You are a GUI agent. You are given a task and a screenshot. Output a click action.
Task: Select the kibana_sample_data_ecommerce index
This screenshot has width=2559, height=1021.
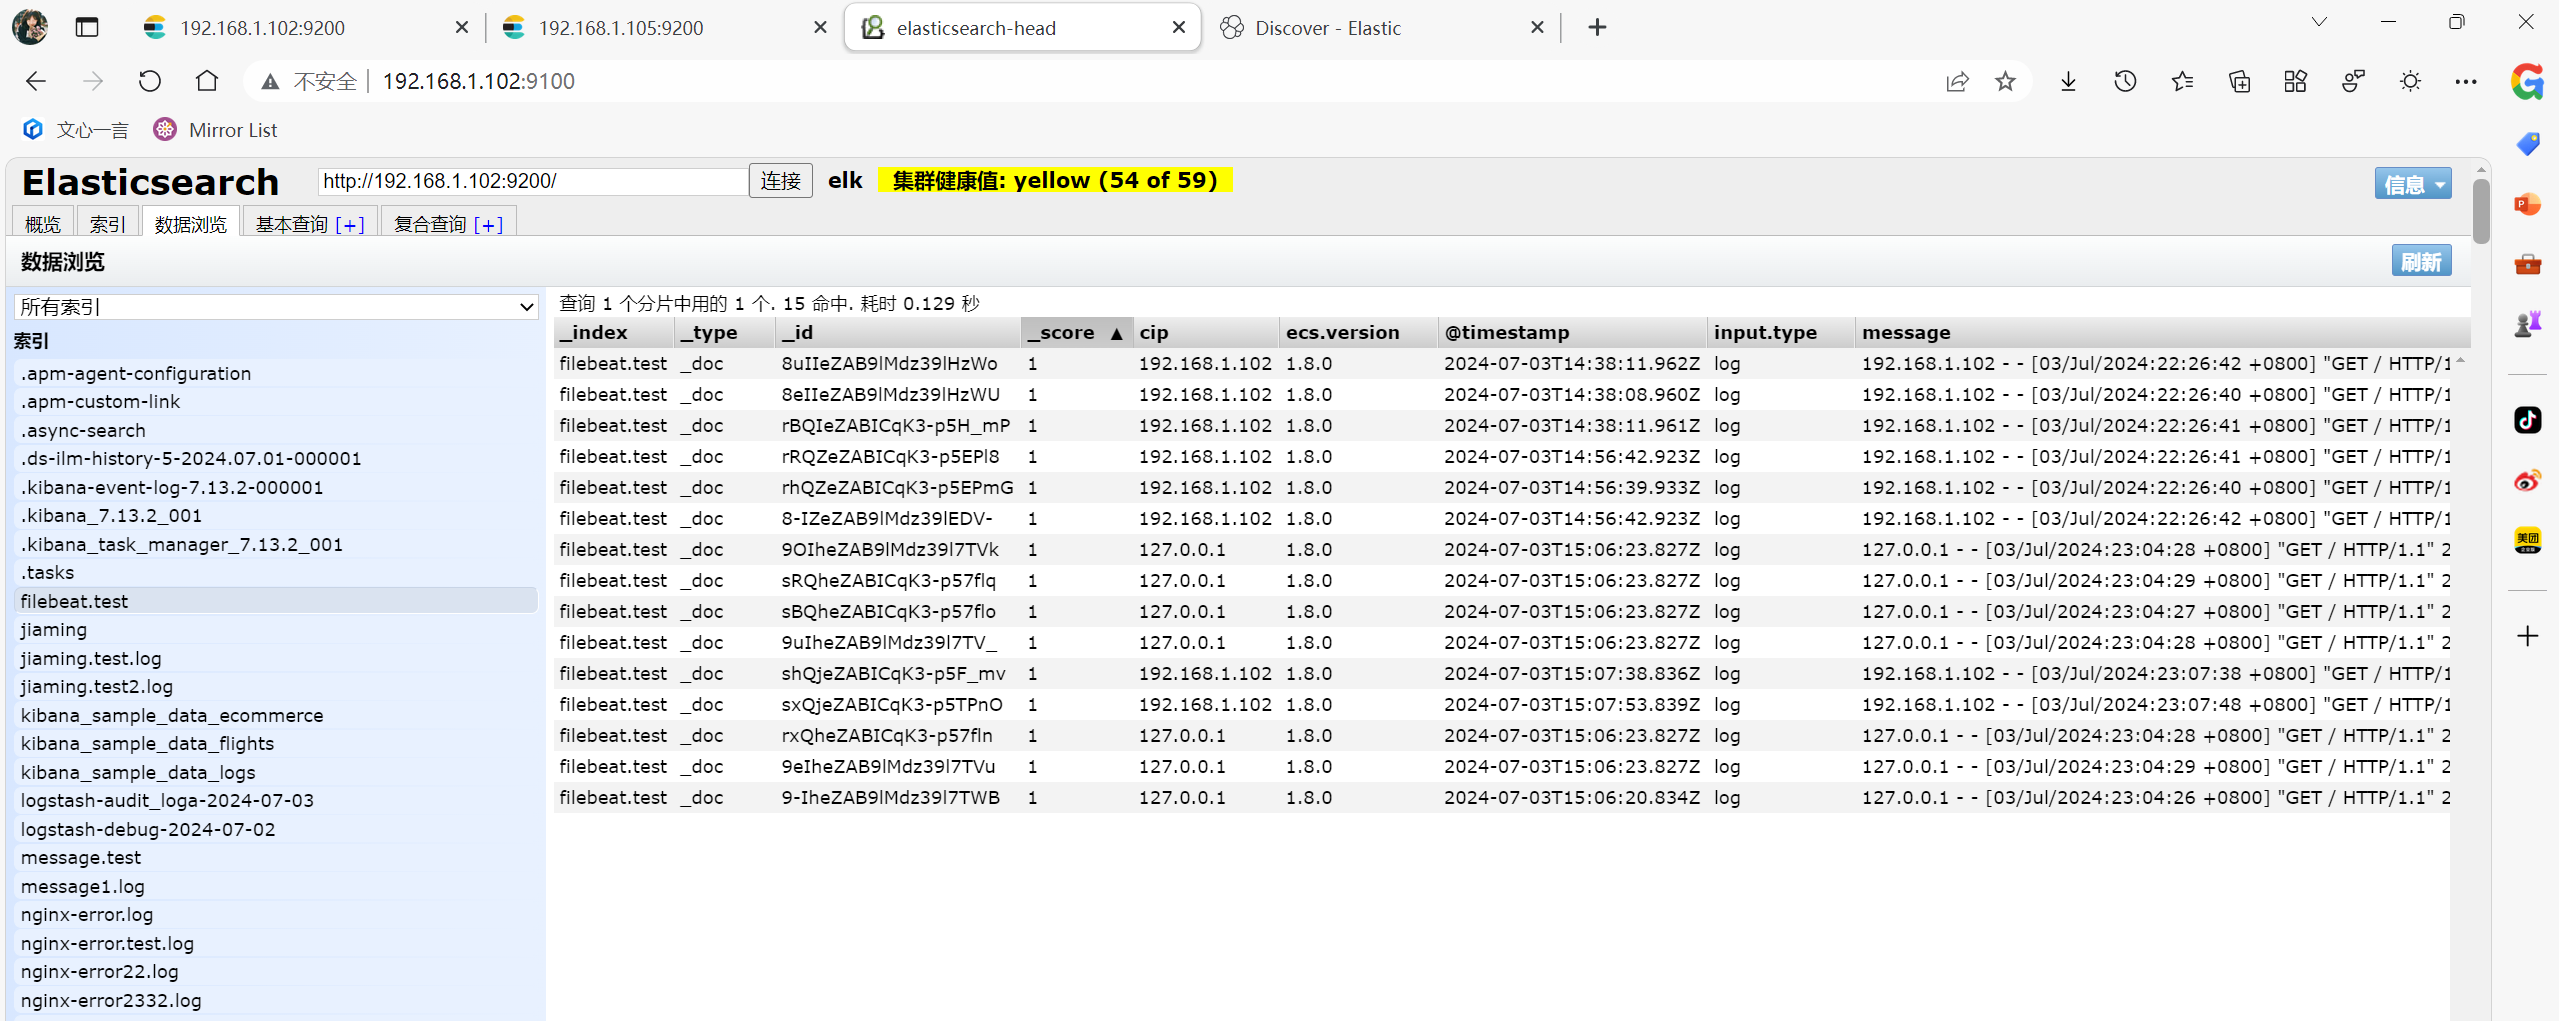pos(276,715)
